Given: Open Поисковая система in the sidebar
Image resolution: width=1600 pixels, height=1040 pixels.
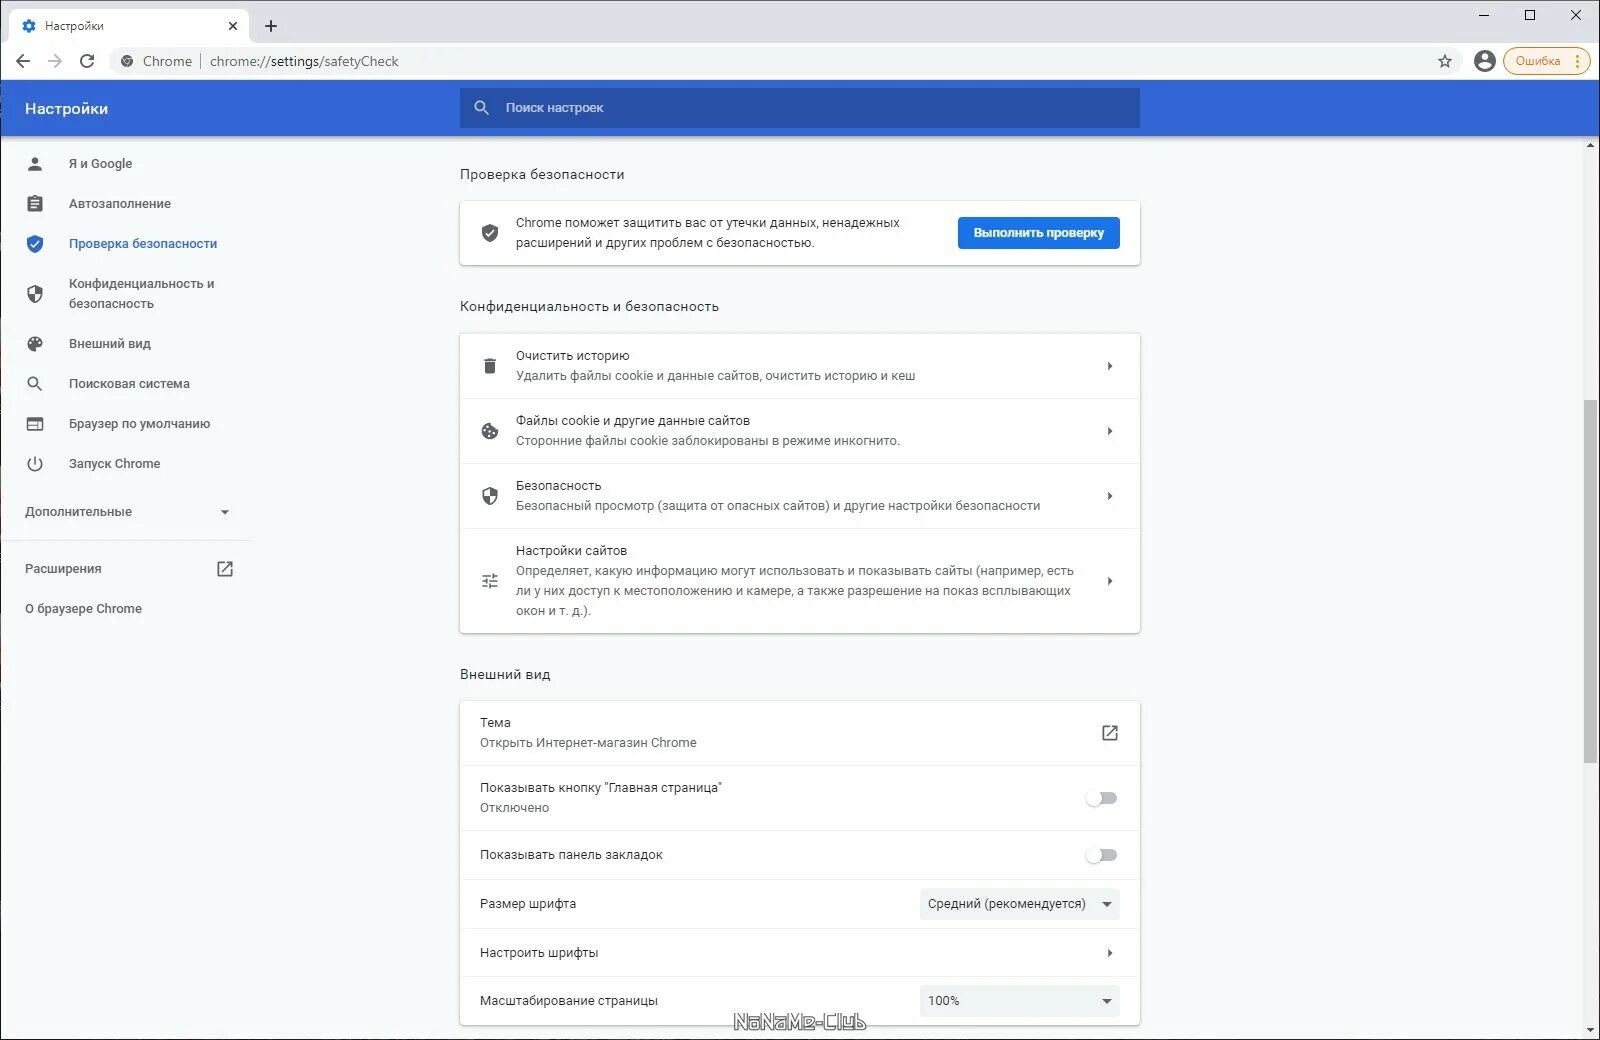Looking at the screenshot, I should pos(129,384).
